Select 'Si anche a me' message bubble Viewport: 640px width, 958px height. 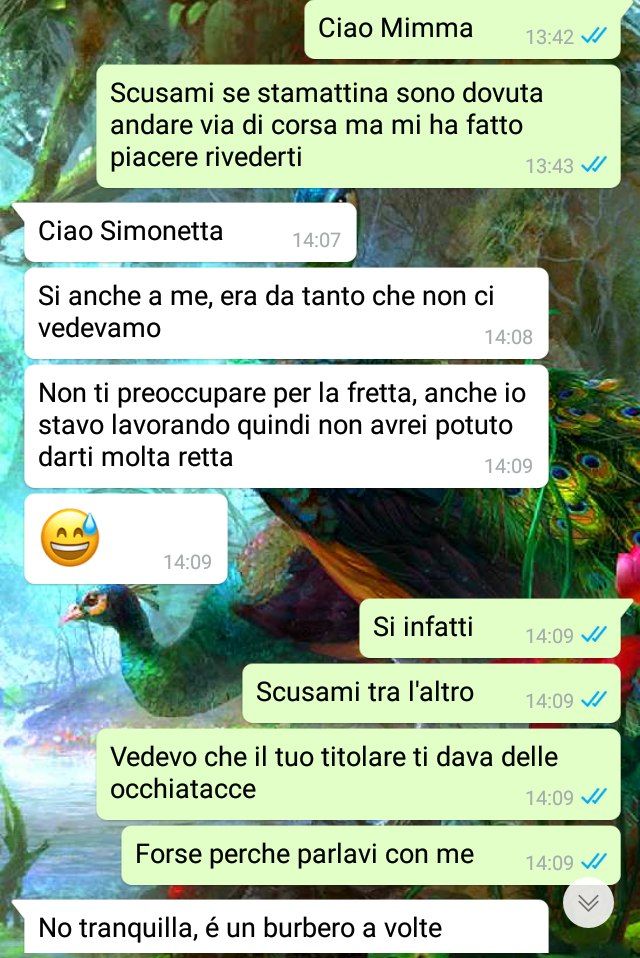(286, 313)
